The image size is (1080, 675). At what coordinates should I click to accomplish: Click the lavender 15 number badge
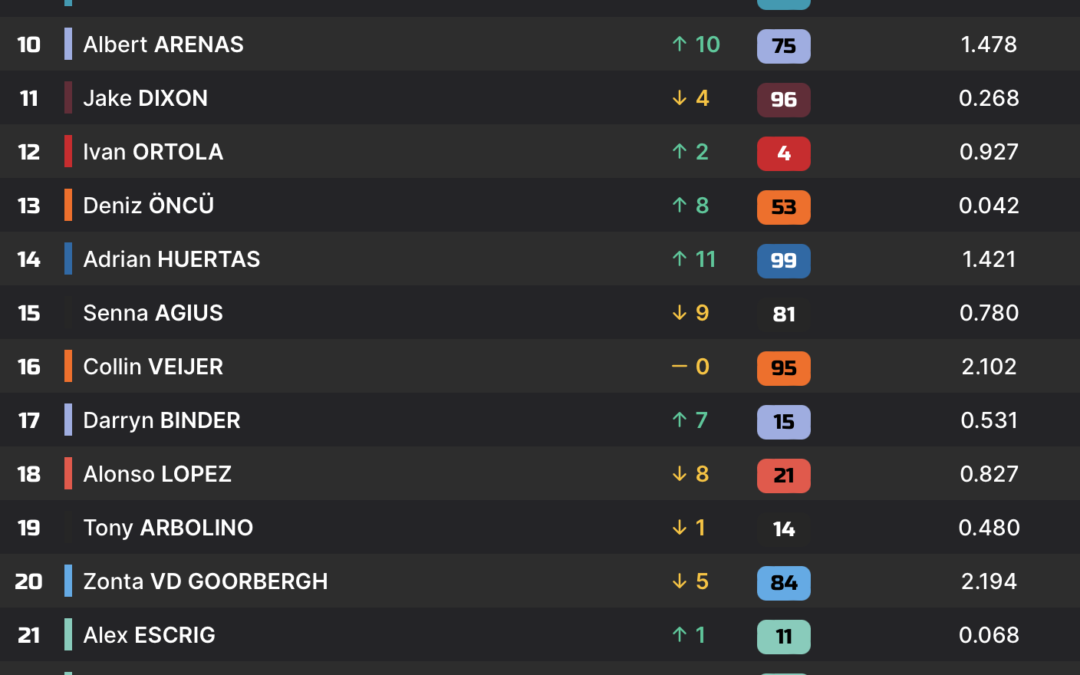pyautogui.click(x=783, y=422)
